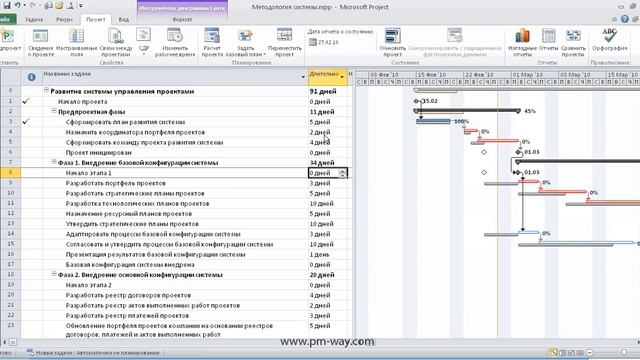Click Сравнить проекты (Compare projects)
The width and height of the screenshot is (640, 360).
coord(573,42)
